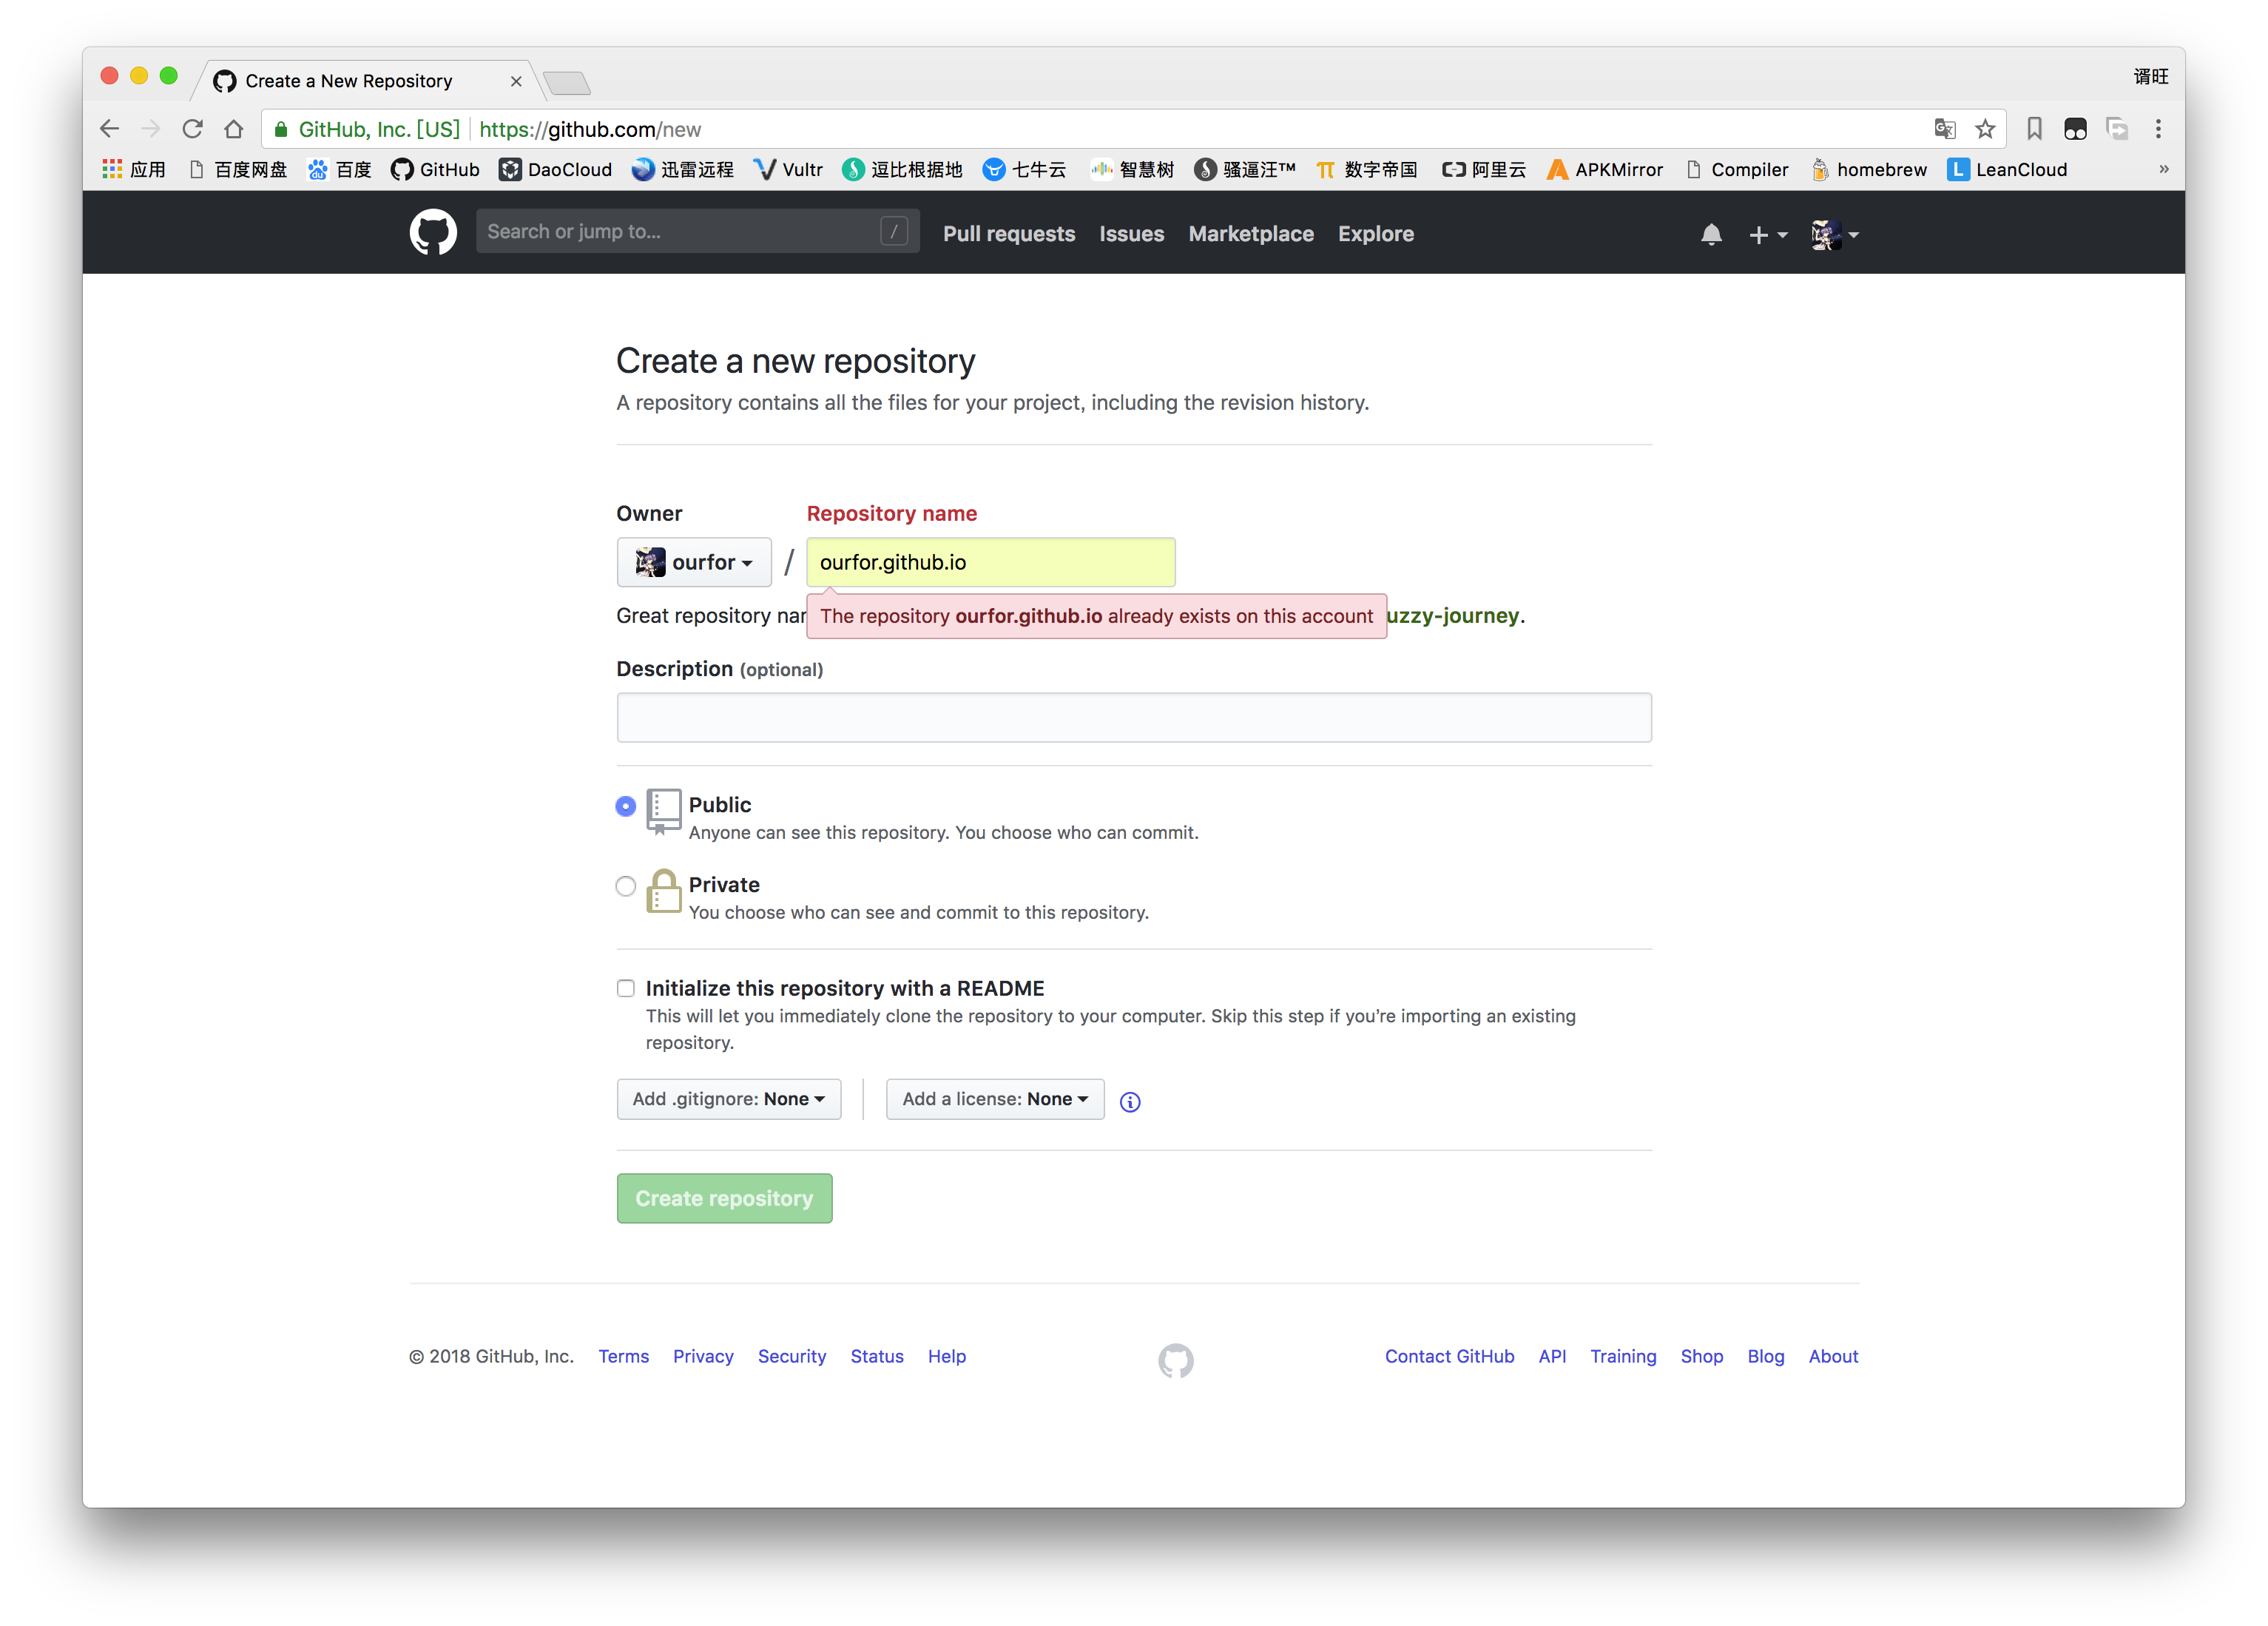Expand the Add a license None dropdown

pyautogui.click(x=990, y=1100)
